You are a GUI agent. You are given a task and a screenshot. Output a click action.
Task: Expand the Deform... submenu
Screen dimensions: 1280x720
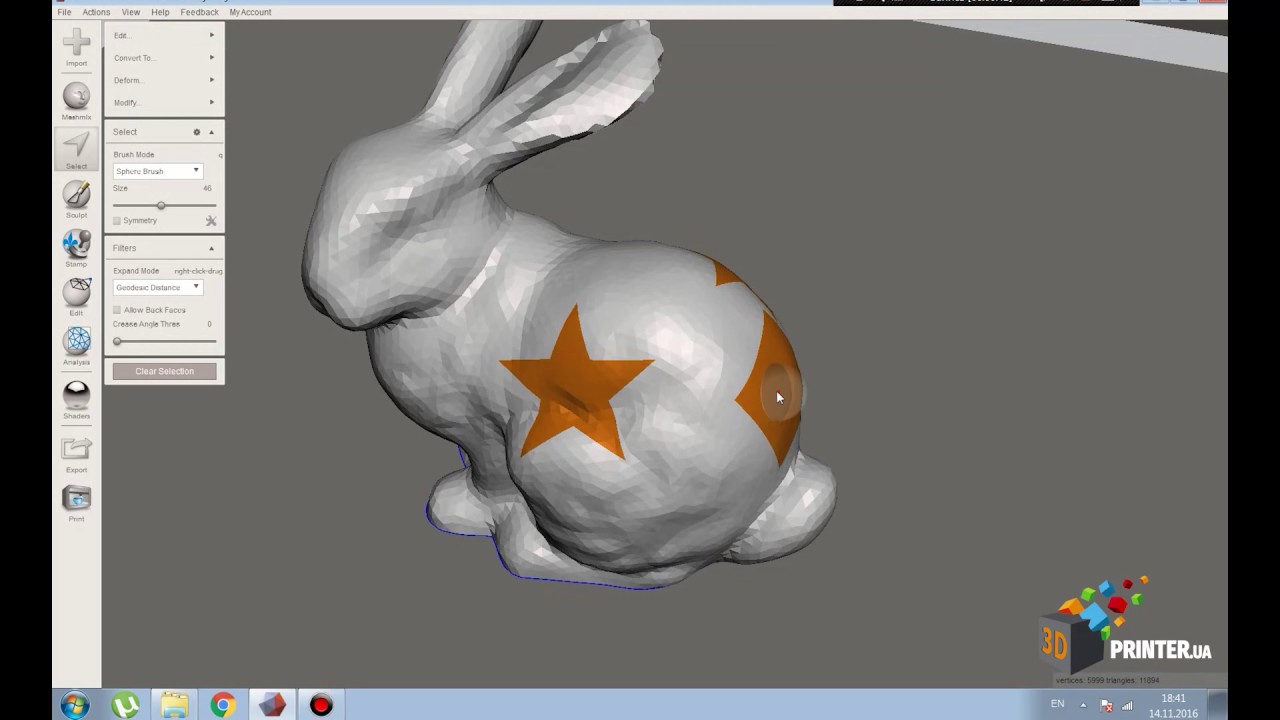[x=164, y=80]
